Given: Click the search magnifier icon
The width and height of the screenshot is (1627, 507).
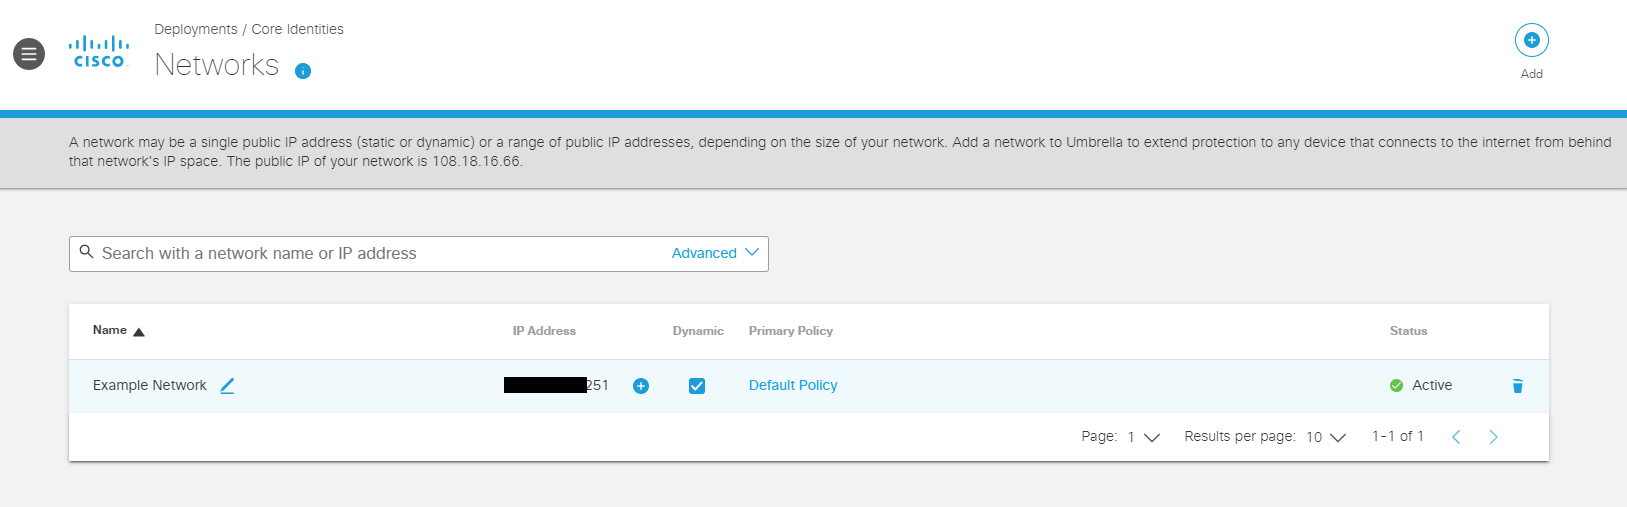Looking at the screenshot, I should click(87, 253).
